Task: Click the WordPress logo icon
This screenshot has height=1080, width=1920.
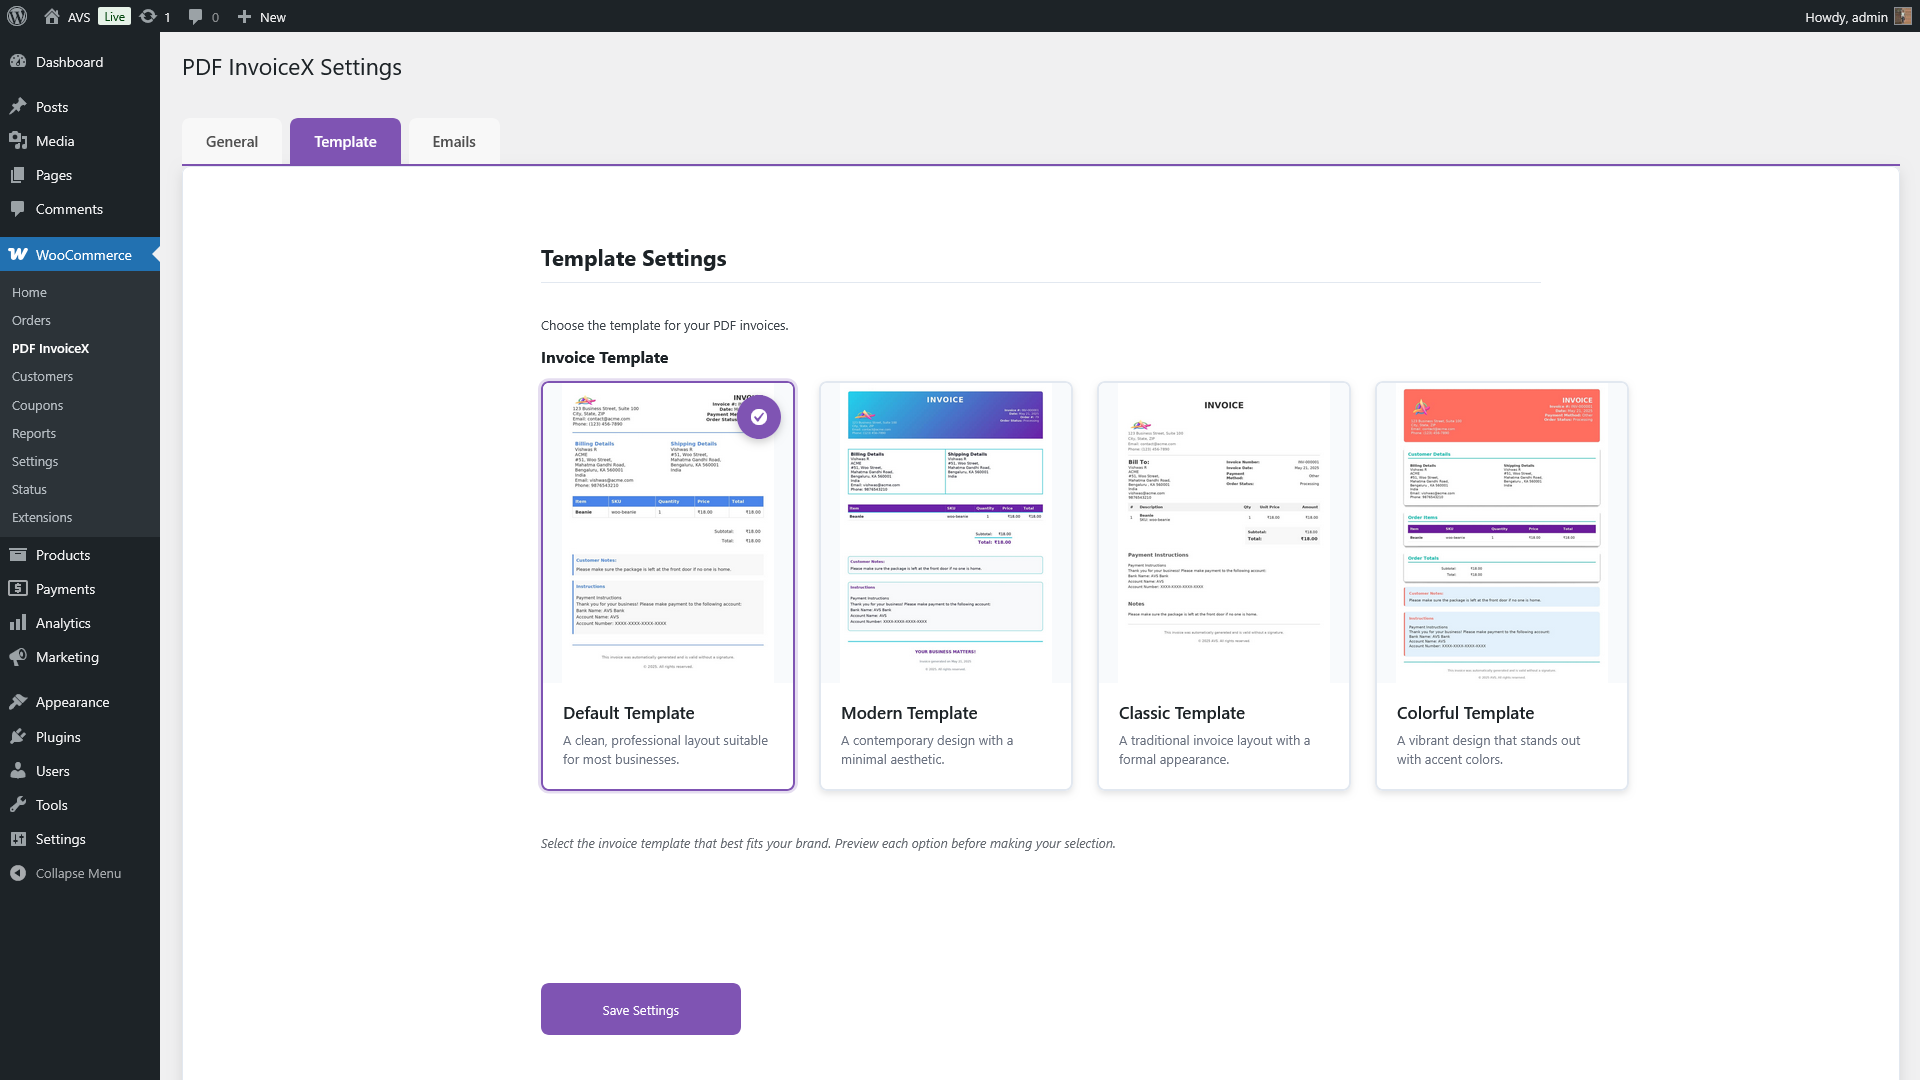Action: click(x=16, y=16)
